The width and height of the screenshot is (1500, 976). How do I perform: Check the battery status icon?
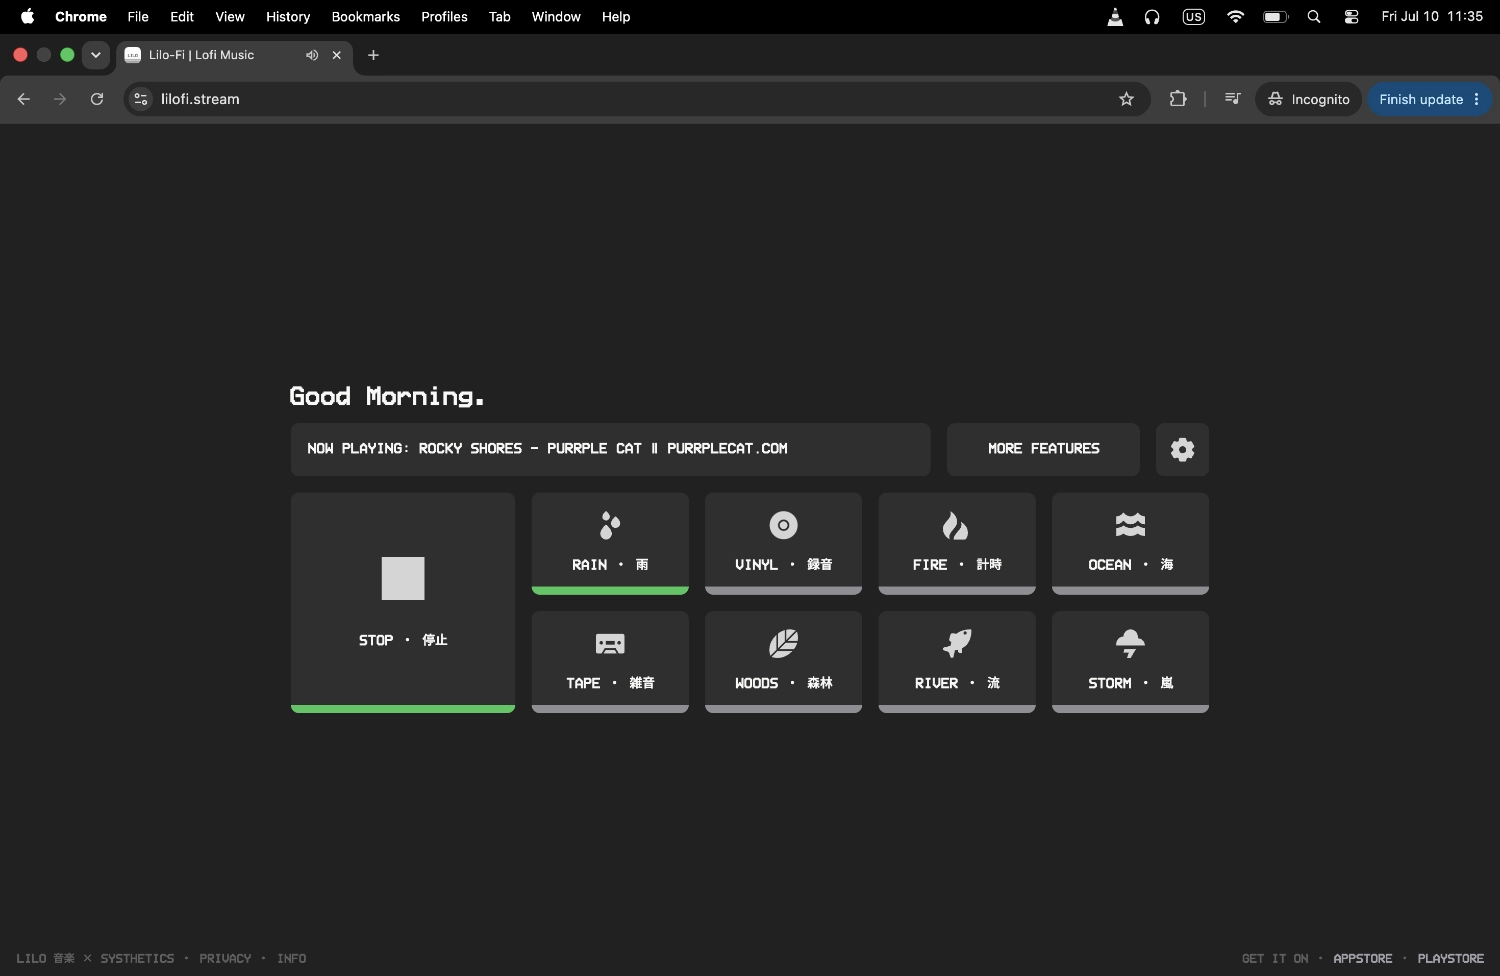(x=1276, y=16)
